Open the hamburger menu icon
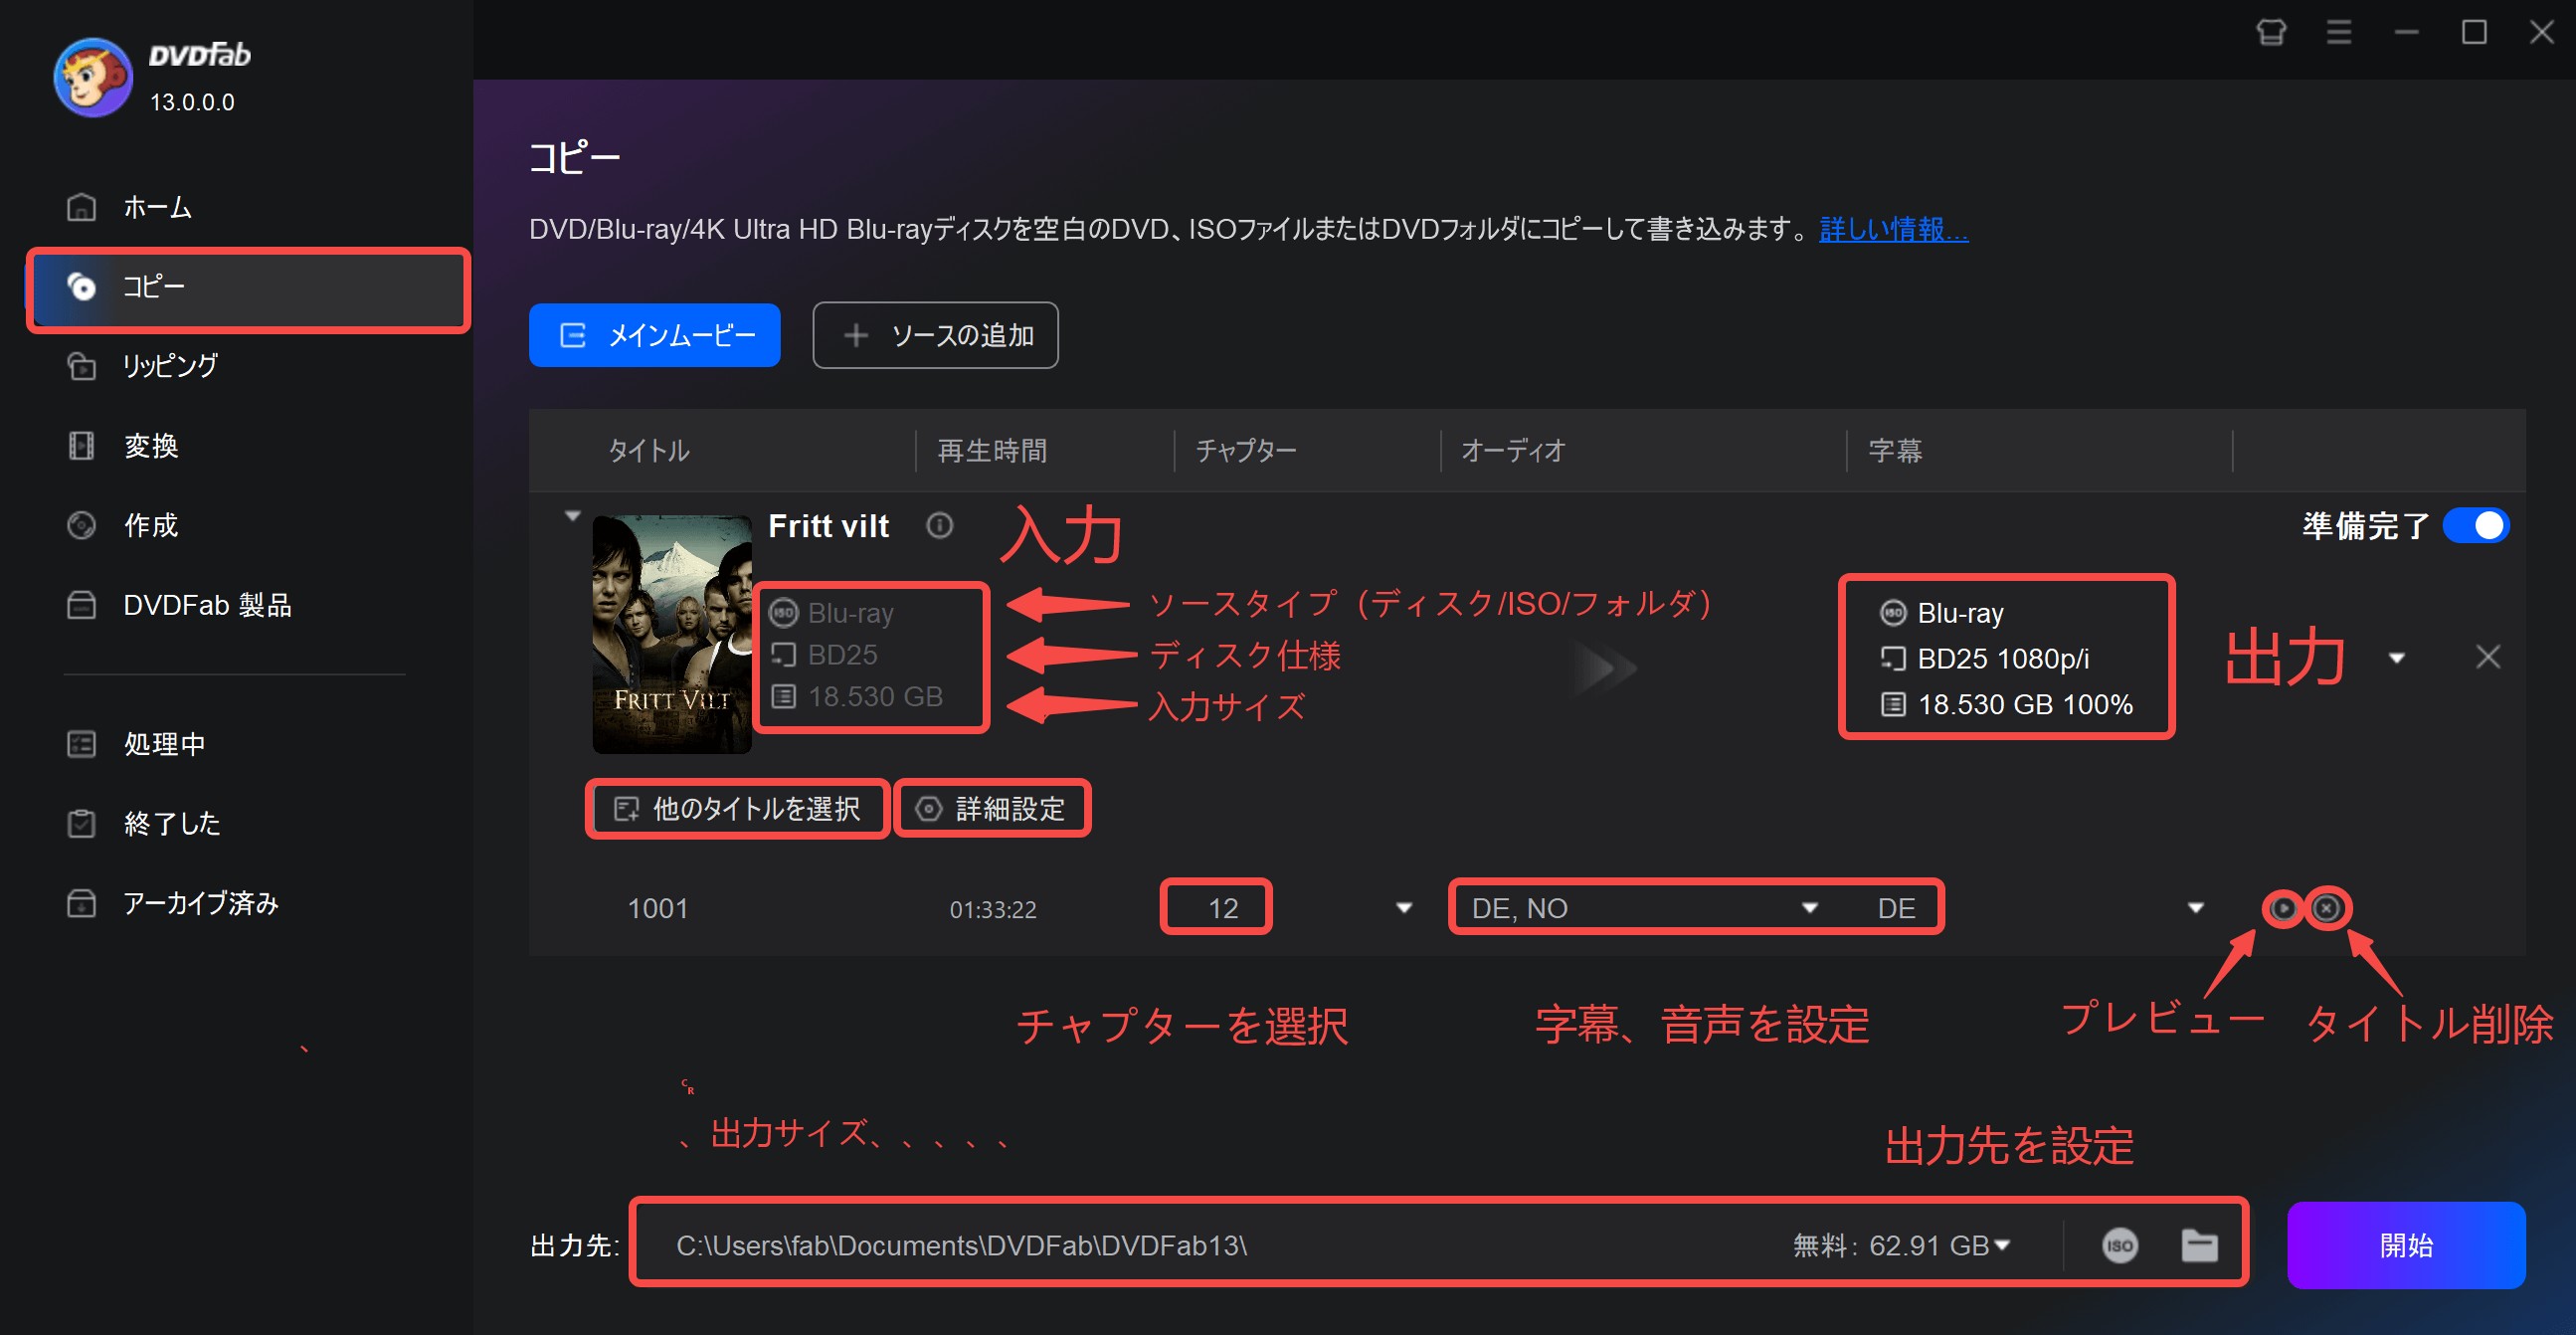The width and height of the screenshot is (2576, 1335). (x=2338, y=32)
